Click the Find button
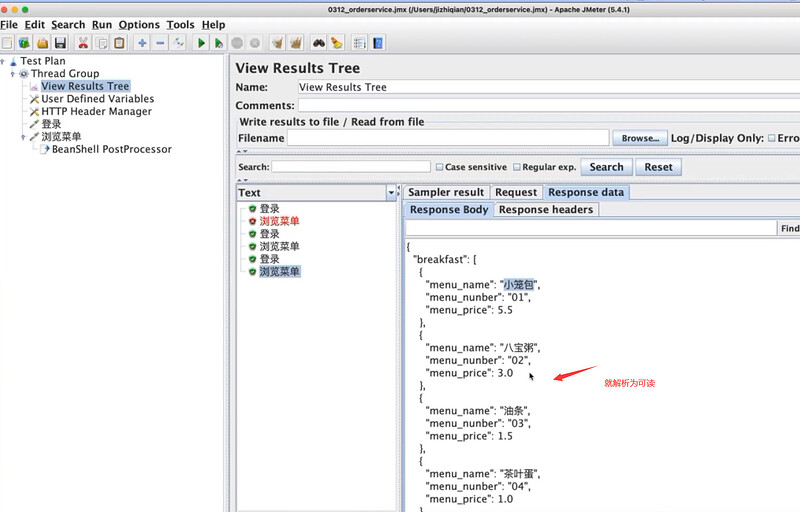 pyautogui.click(x=789, y=228)
